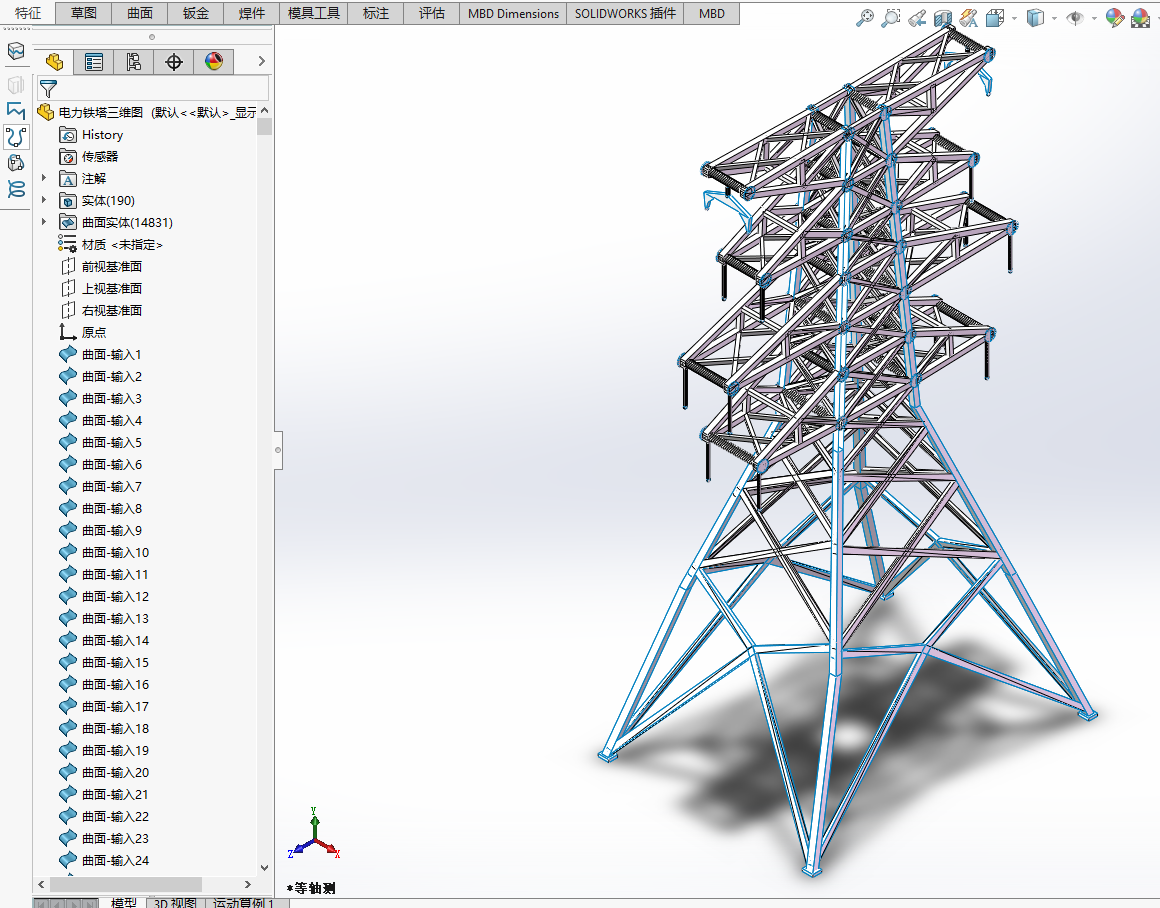Click the feature tree filter funnel icon

(x=48, y=89)
